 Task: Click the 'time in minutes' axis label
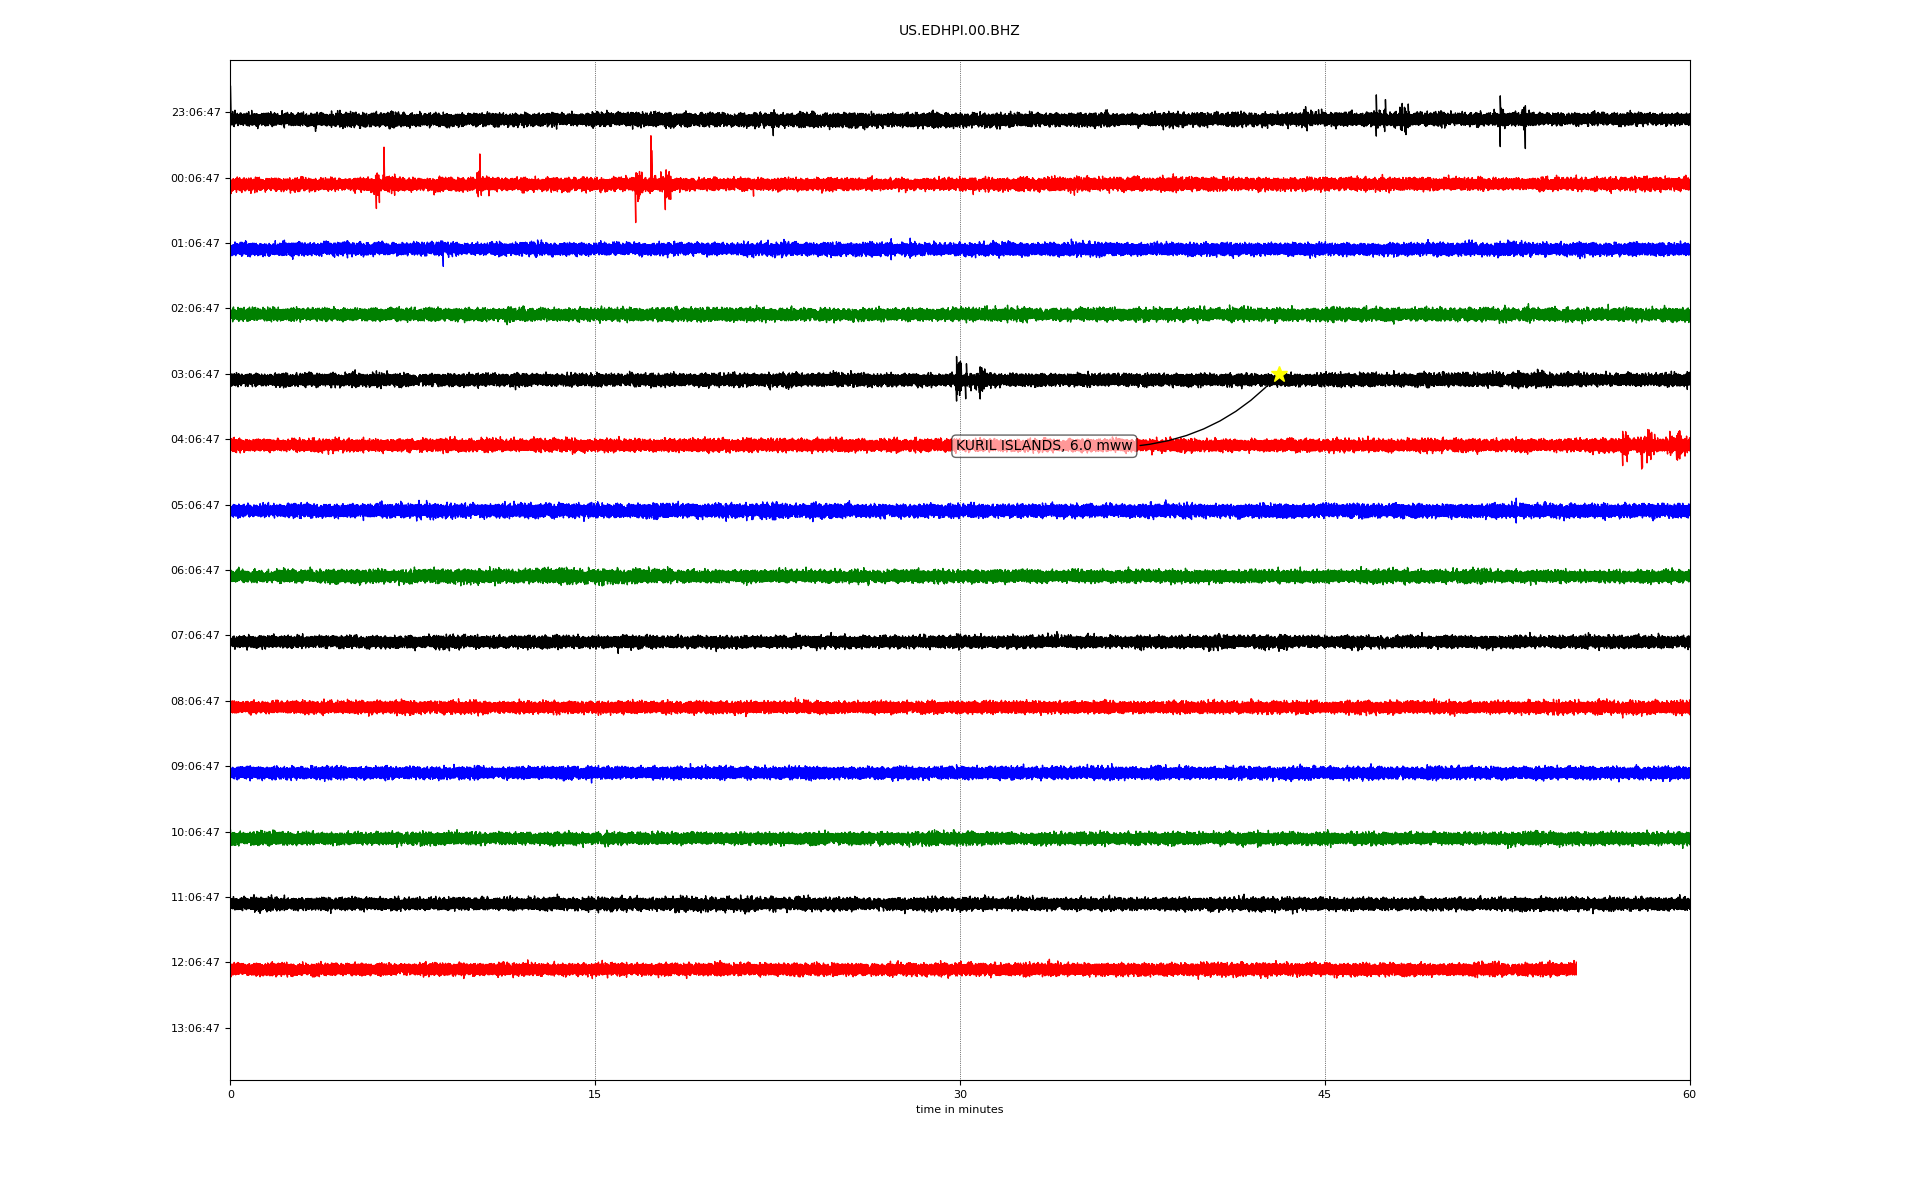959,1110
